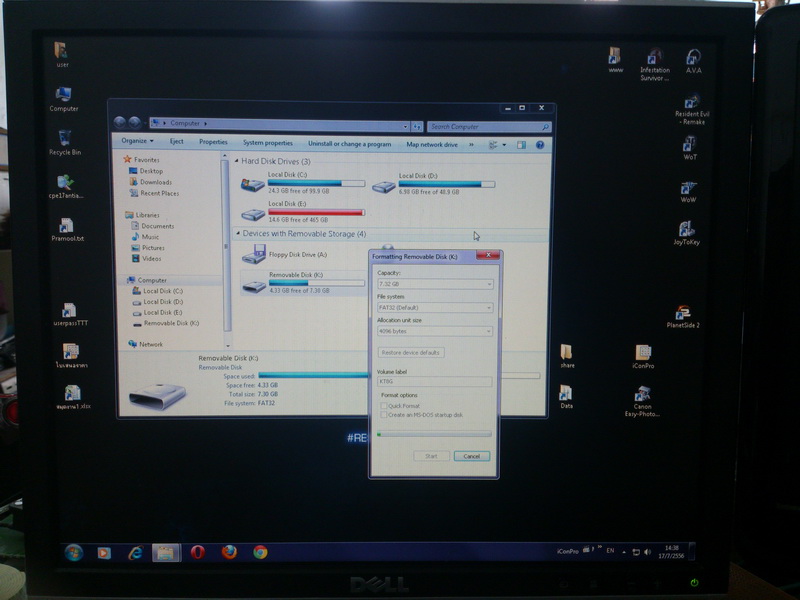Select Local Disk (C:) drive icon
The width and height of the screenshot is (800, 600).
pyautogui.click(x=253, y=184)
